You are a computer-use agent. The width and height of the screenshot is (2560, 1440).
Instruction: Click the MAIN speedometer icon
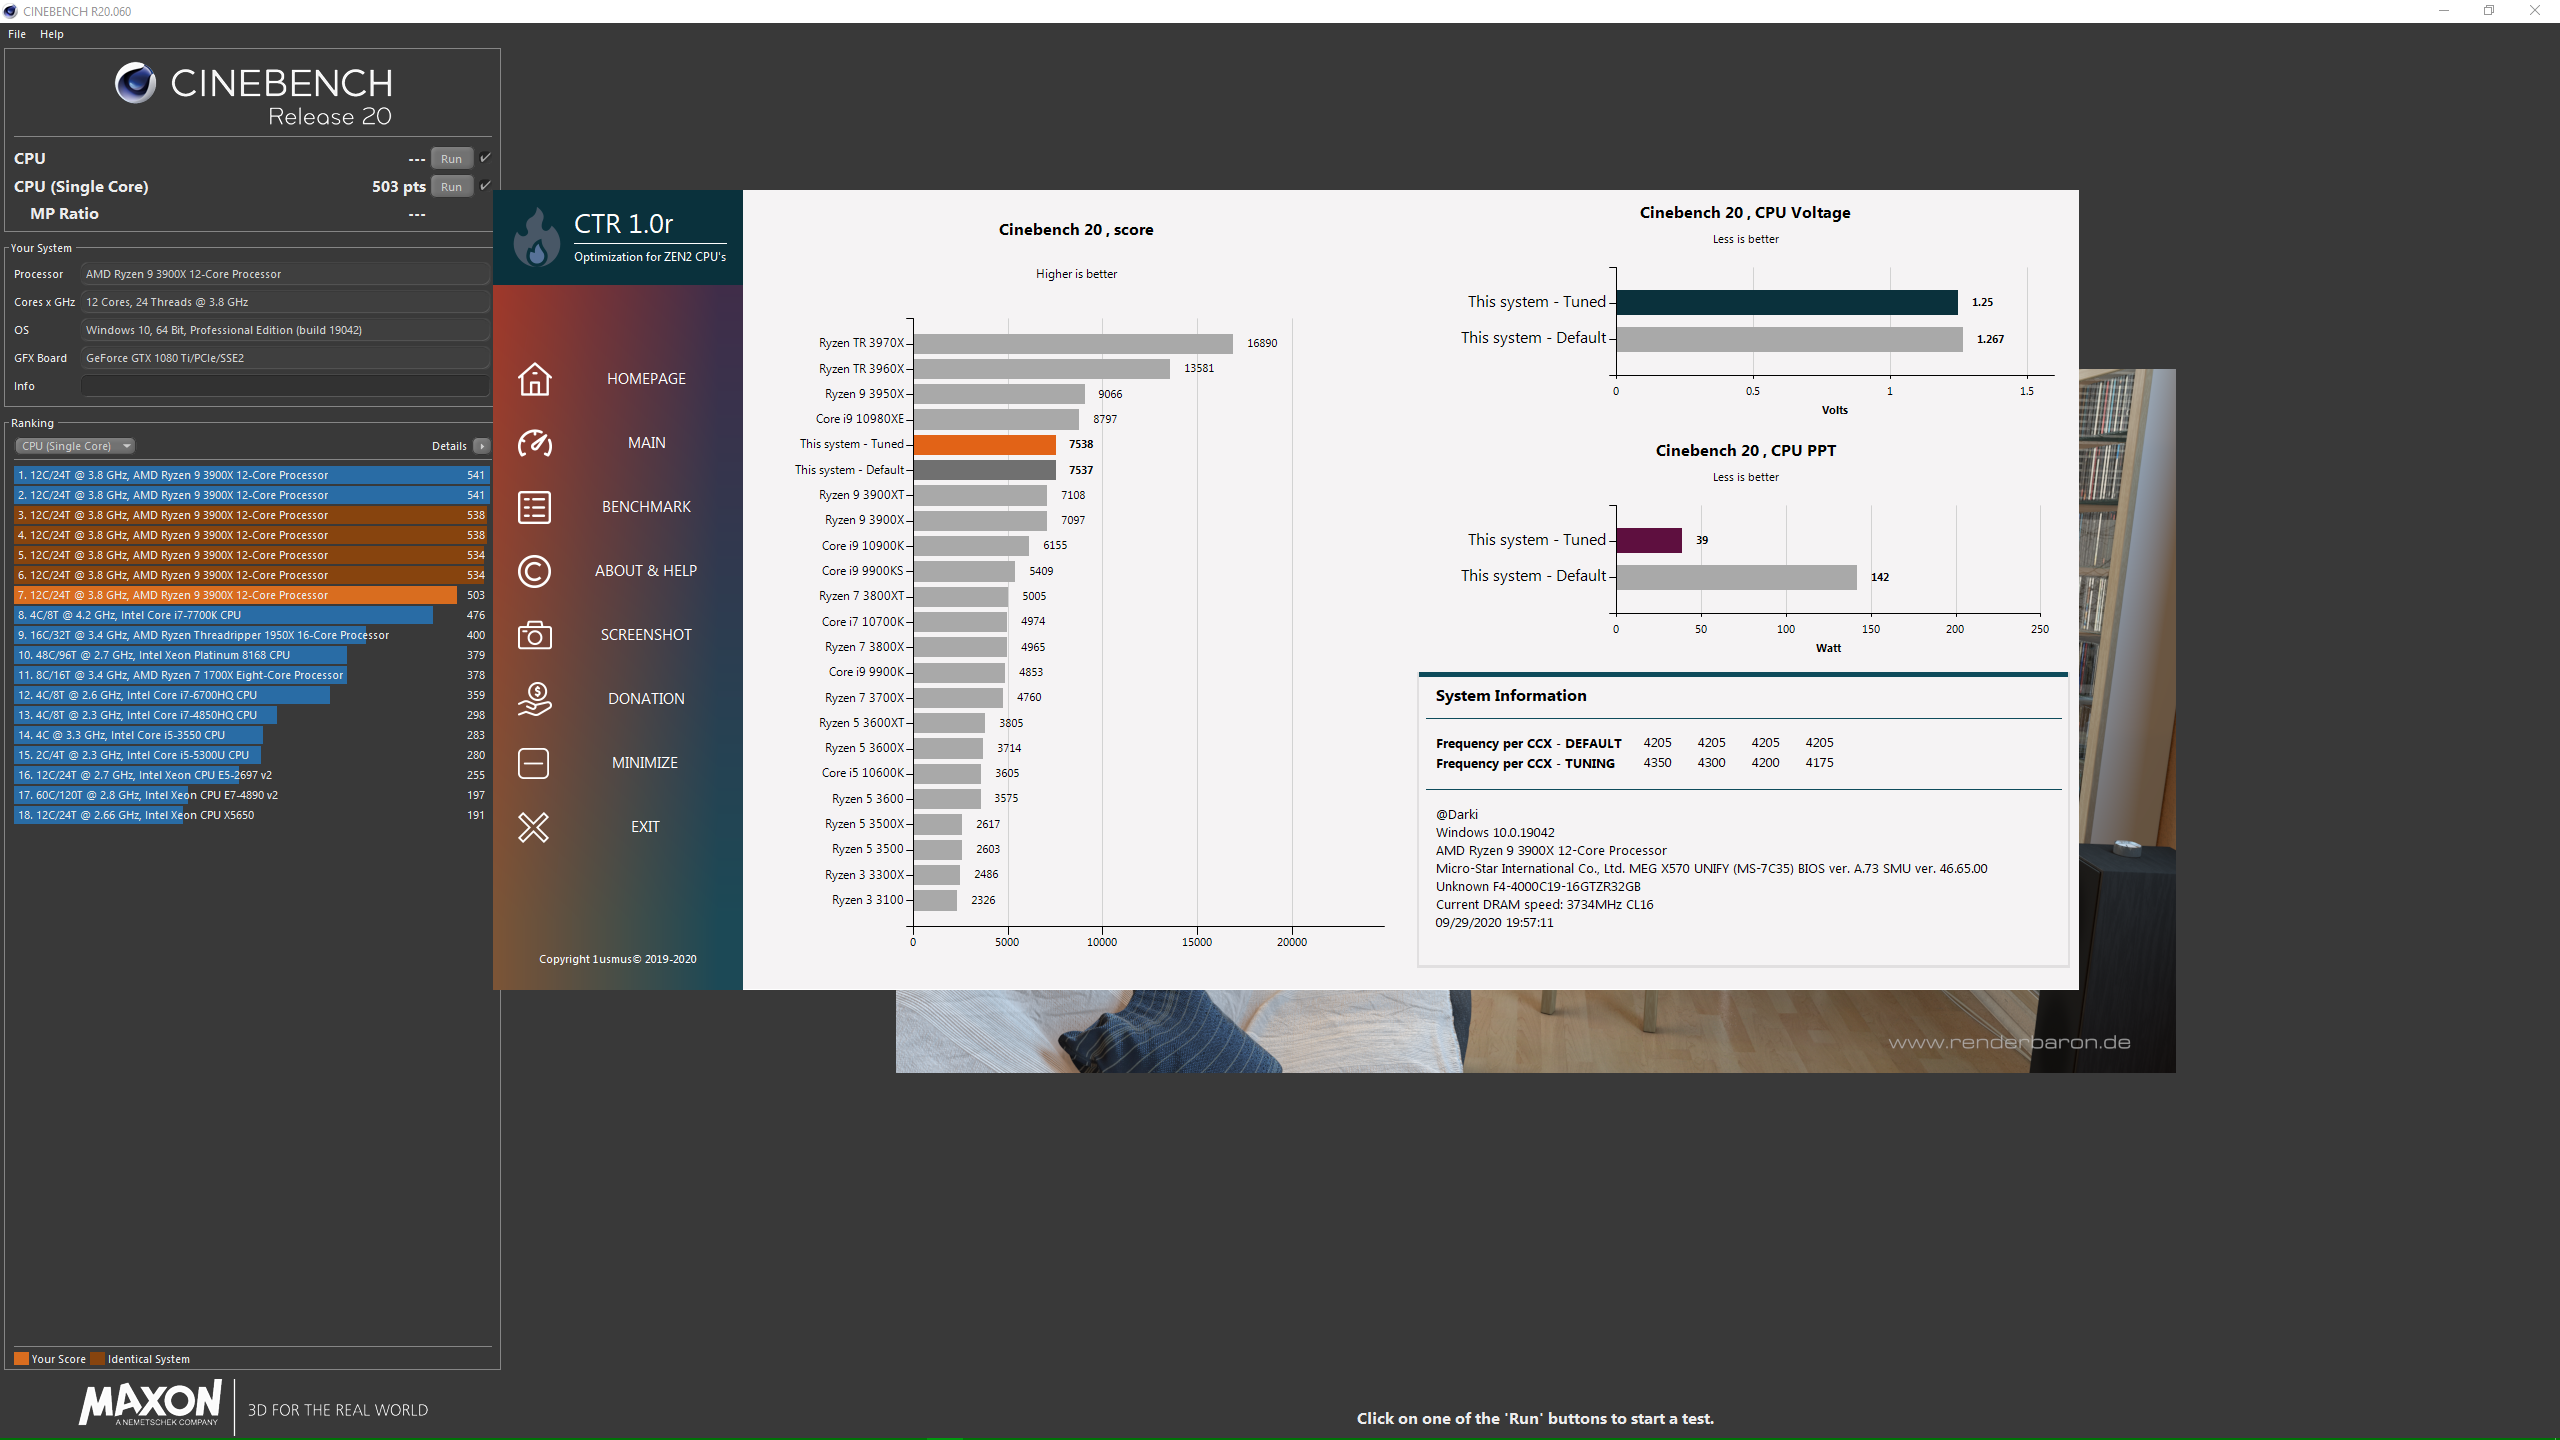[534, 443]
